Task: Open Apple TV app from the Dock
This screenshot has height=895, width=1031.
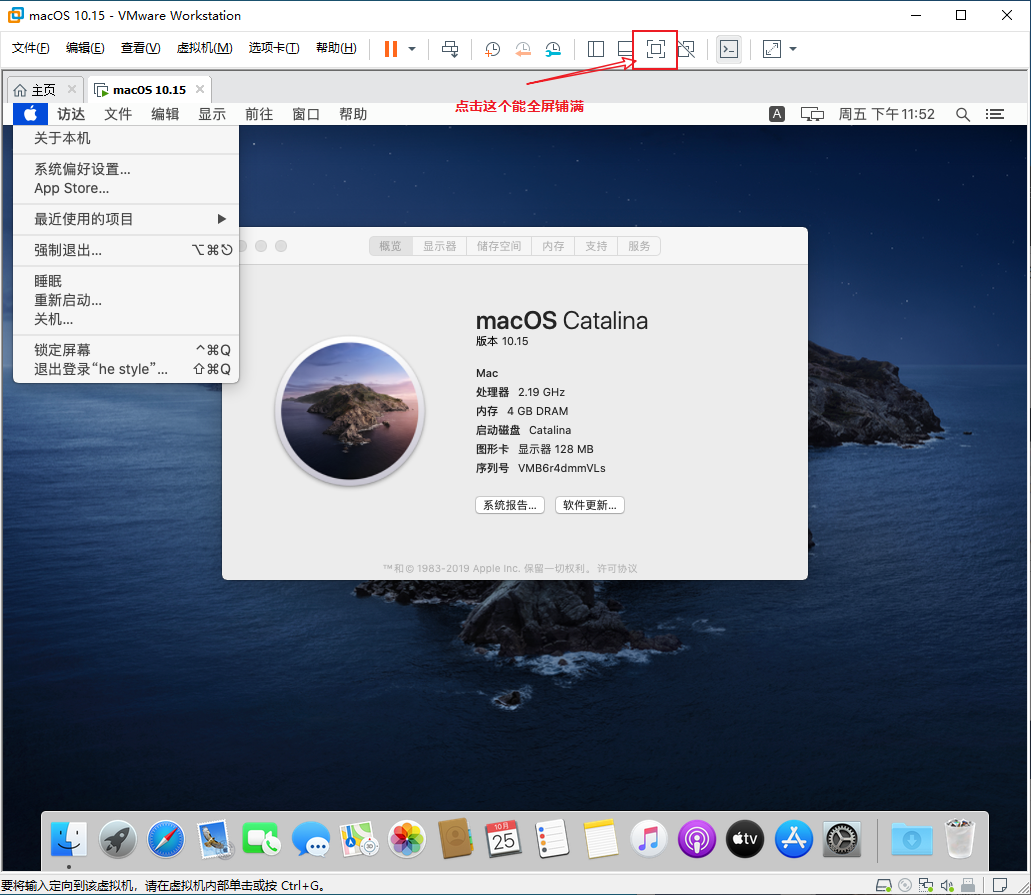Action: click(x=745, y=839)
